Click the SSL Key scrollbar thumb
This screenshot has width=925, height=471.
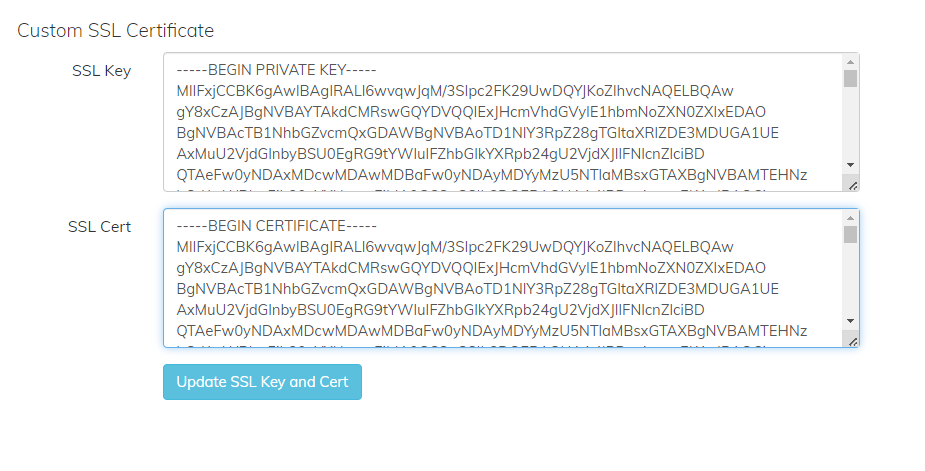[x=850, y=79]
